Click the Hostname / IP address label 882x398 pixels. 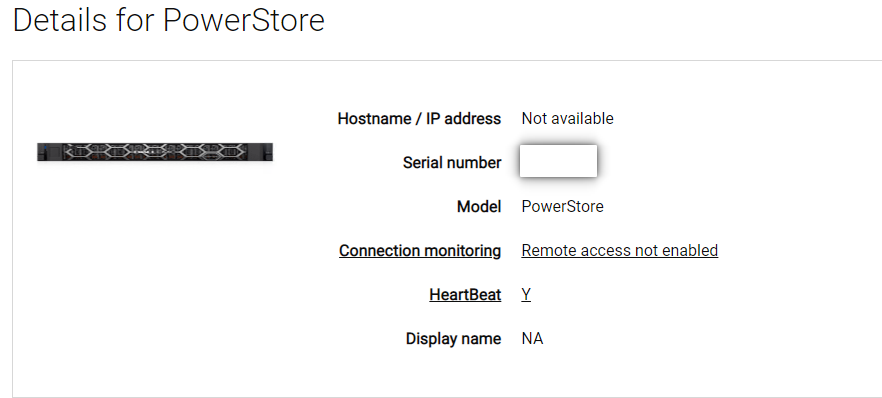coord(419,119)
